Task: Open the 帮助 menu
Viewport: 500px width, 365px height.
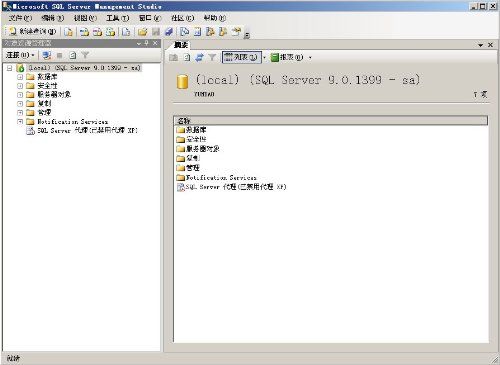Action: pos(215,18)
